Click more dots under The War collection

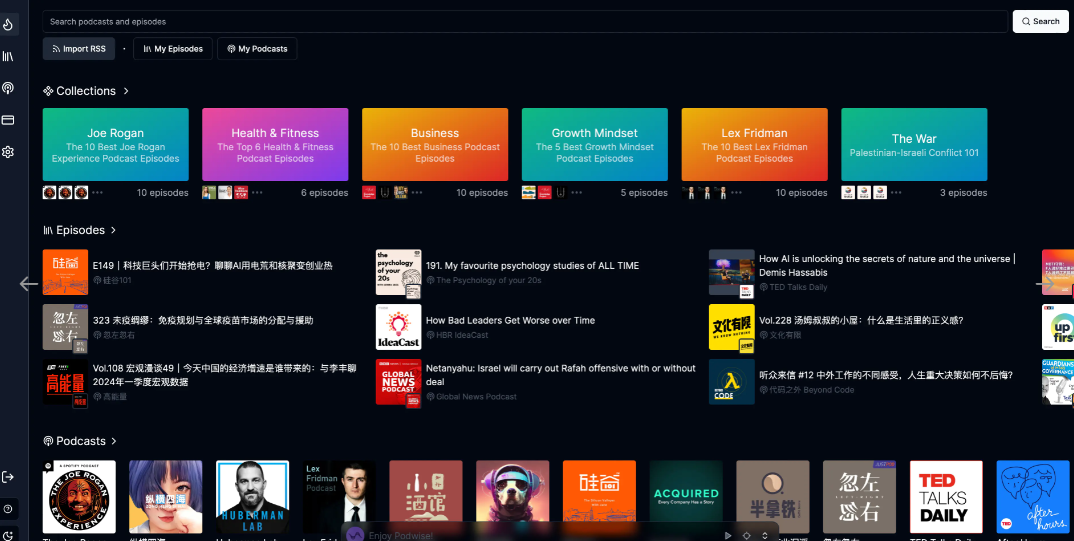click(896, 192)
